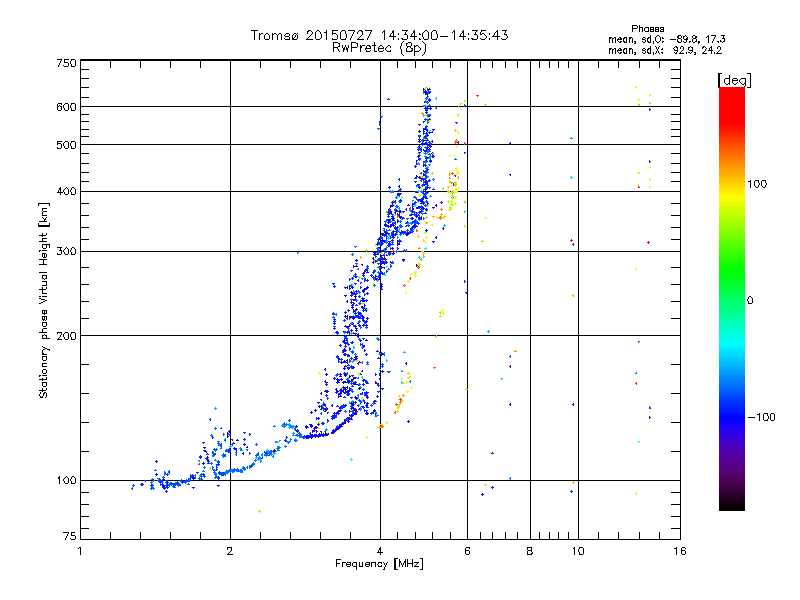The image size is (800, 600).
Task: Select the "mean, sd,O: -89.8, 17.3" line
Action: click(x=666, y=39)
